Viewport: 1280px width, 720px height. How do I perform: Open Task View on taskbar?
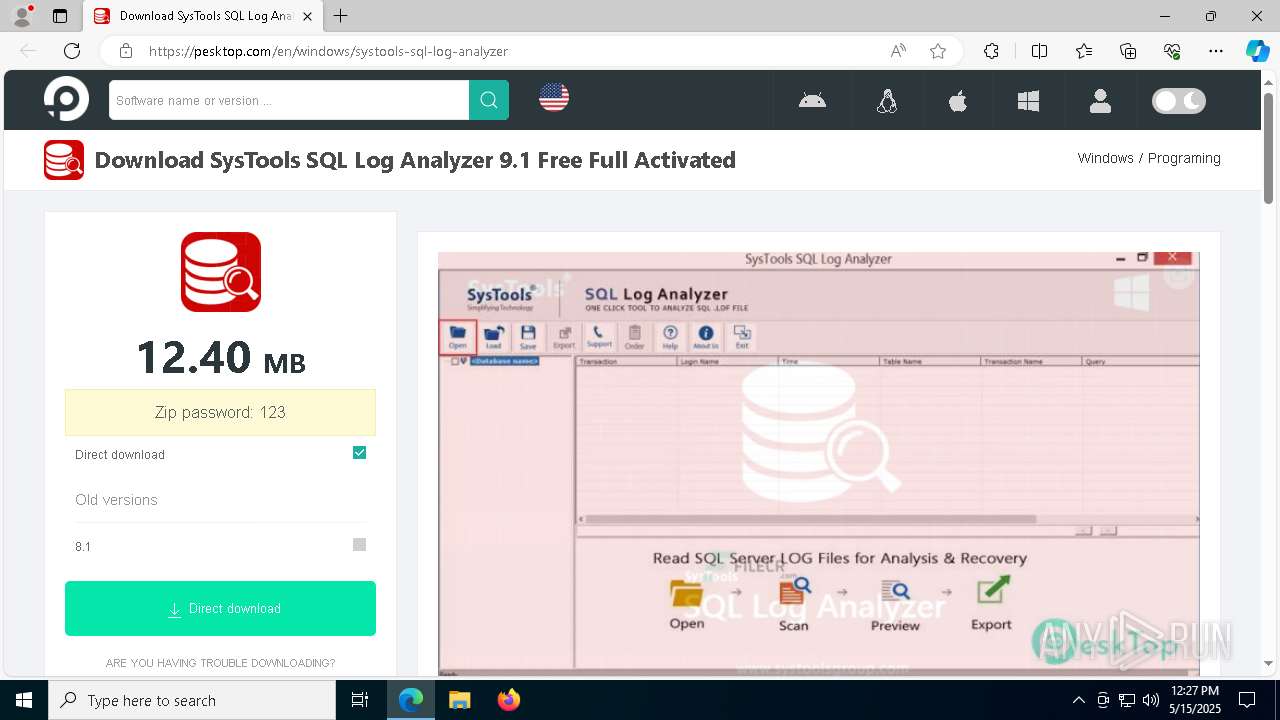point(360,700)
